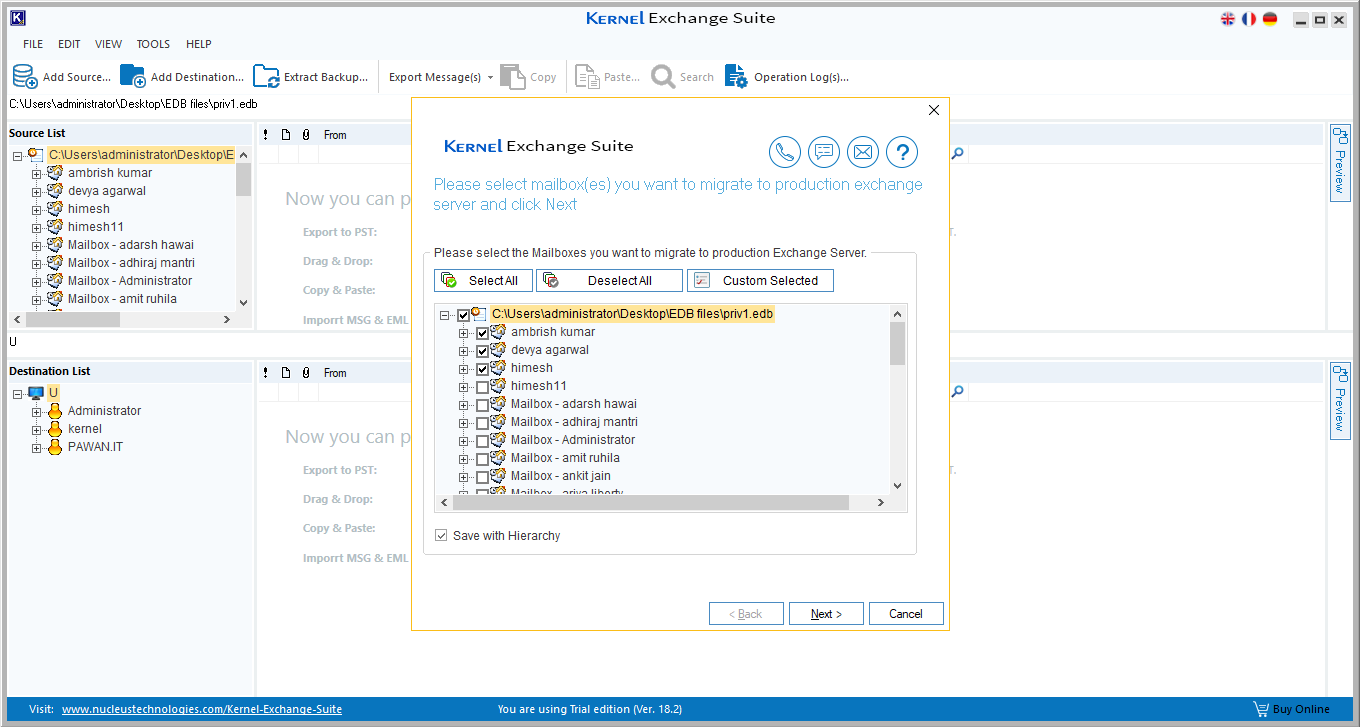Click the importance column icon in destination list header
The image size is (1360, 727).
[x=265, y=373]
